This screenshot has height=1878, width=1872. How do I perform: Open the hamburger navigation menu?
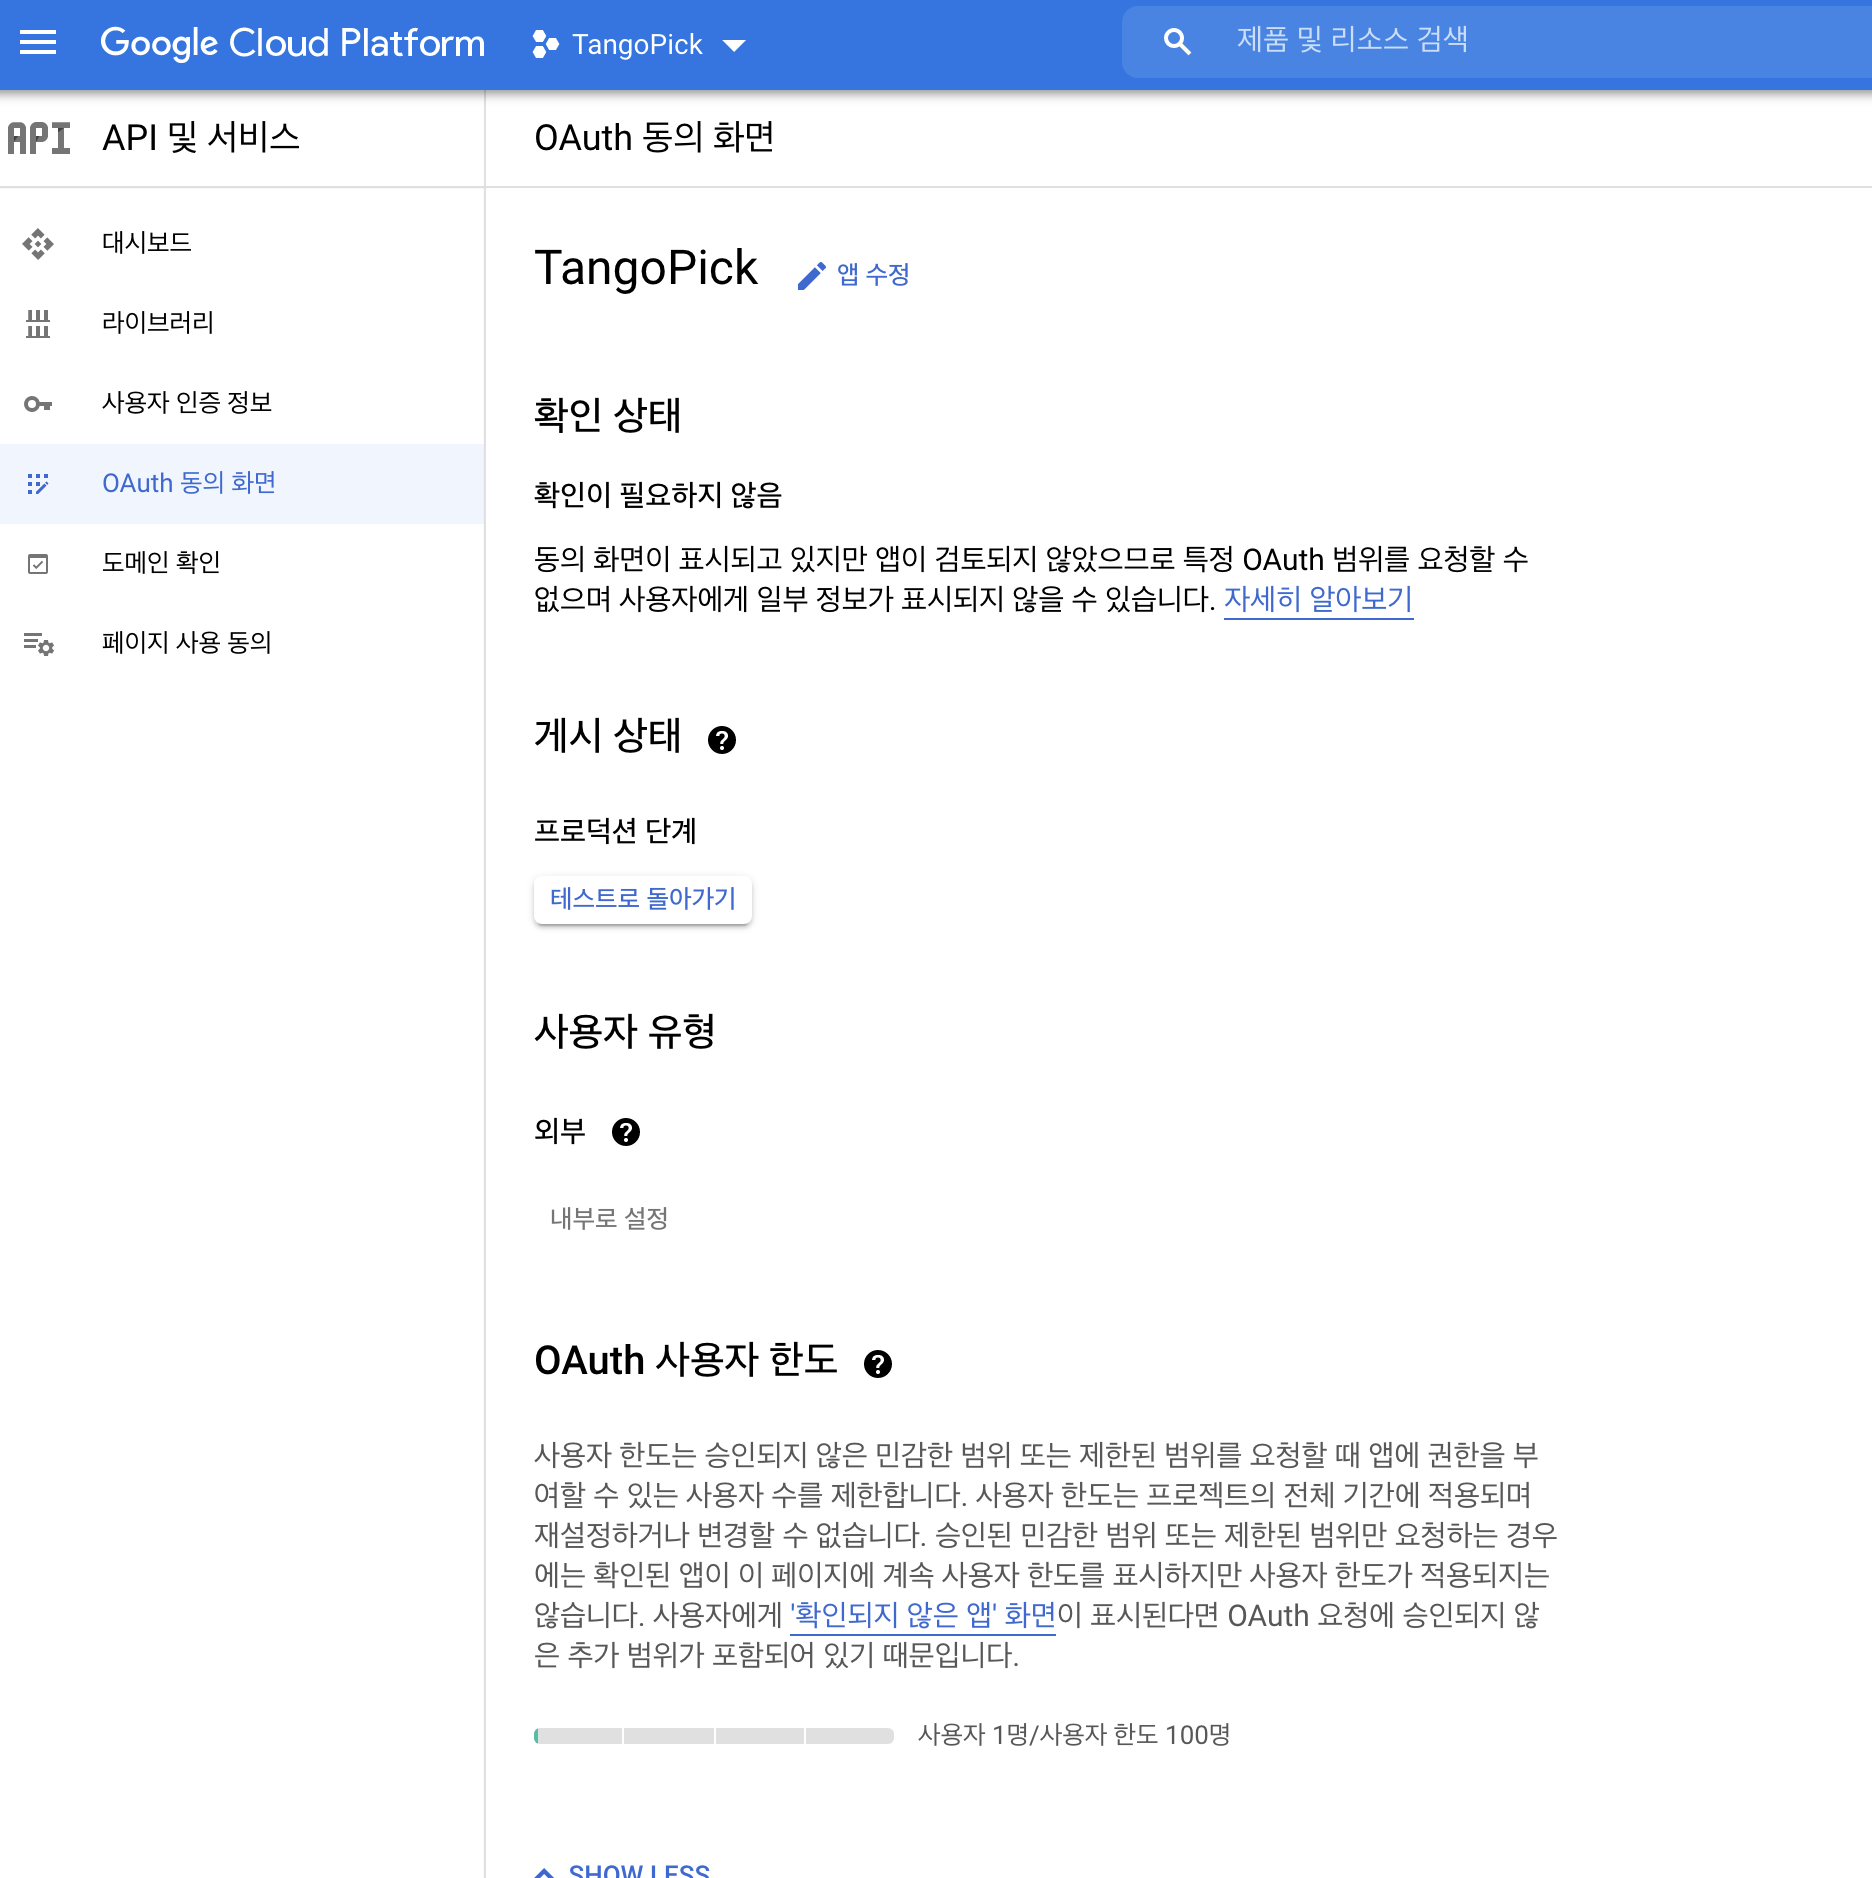click(x=38, y=43)
